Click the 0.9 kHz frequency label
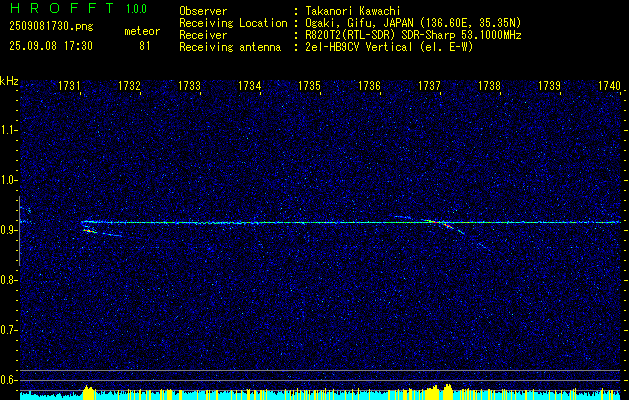 (9, 230)
